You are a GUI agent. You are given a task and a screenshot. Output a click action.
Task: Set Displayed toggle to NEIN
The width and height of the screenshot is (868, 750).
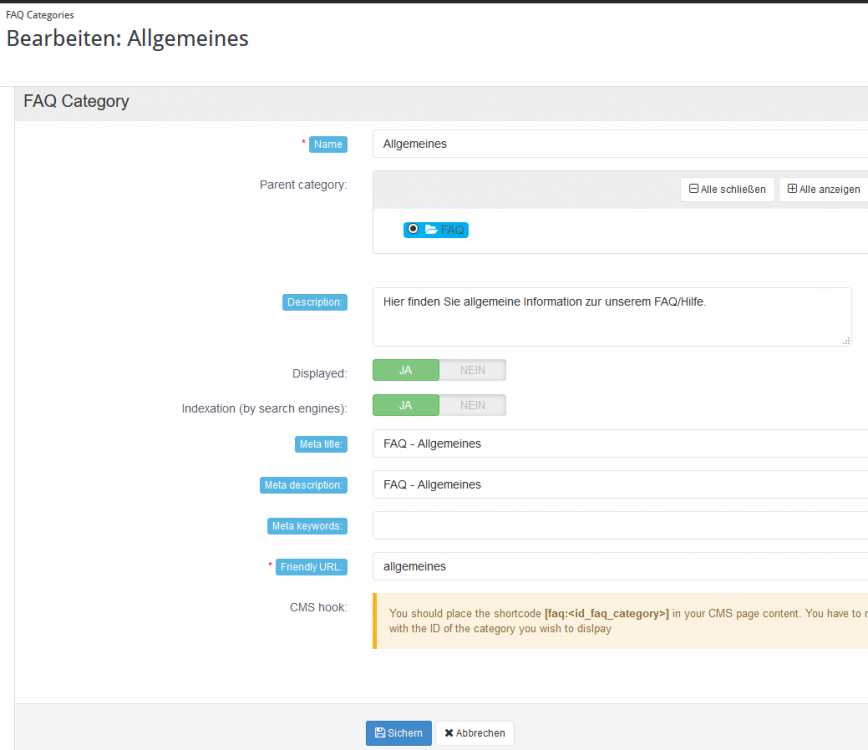coord(472,370)
